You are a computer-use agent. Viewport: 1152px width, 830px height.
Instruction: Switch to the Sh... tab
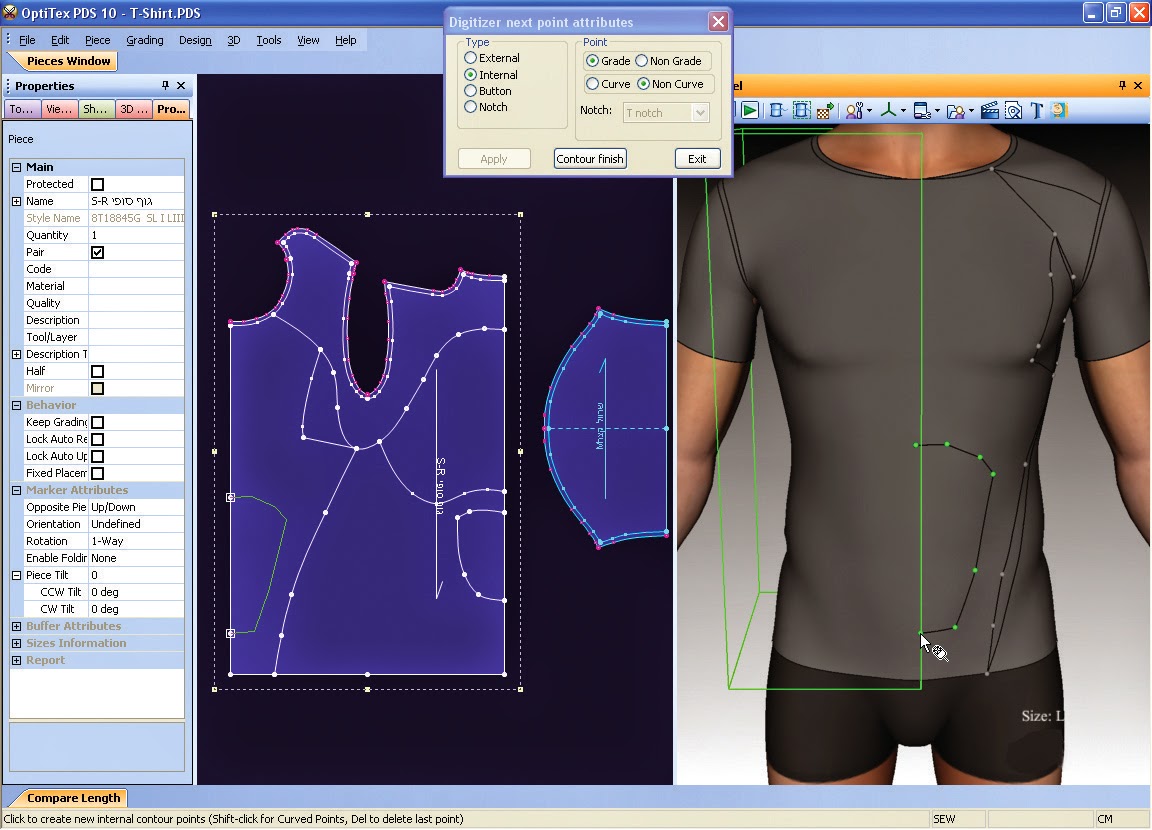point(96,109)
